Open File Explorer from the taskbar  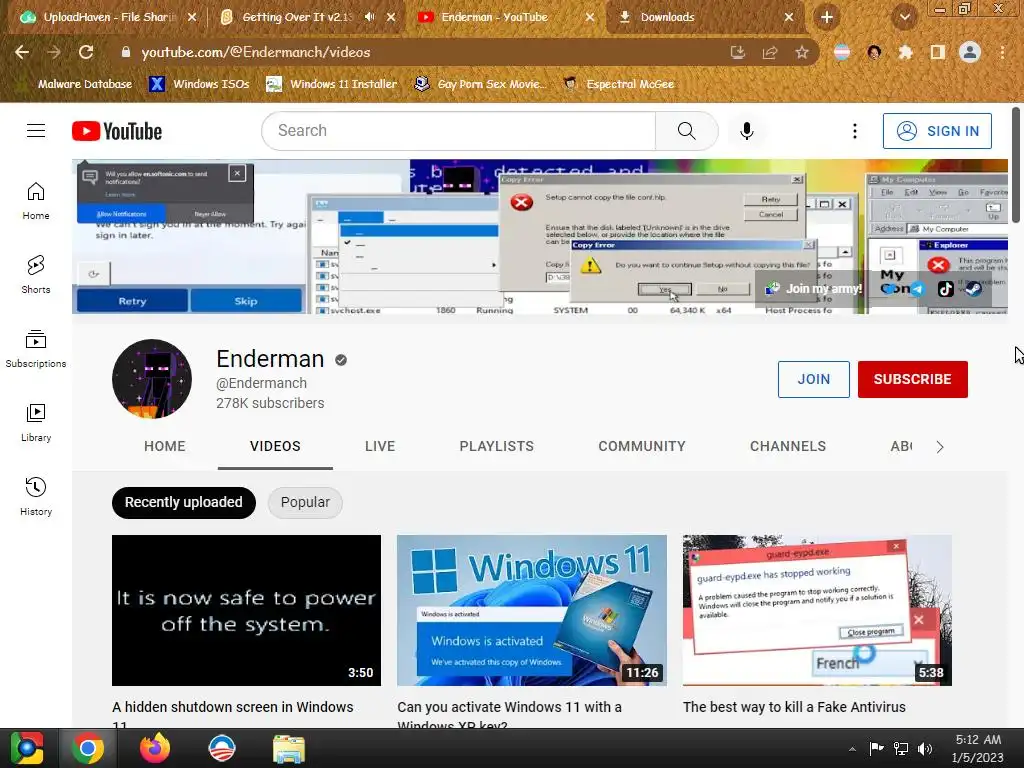click(288, 749)
